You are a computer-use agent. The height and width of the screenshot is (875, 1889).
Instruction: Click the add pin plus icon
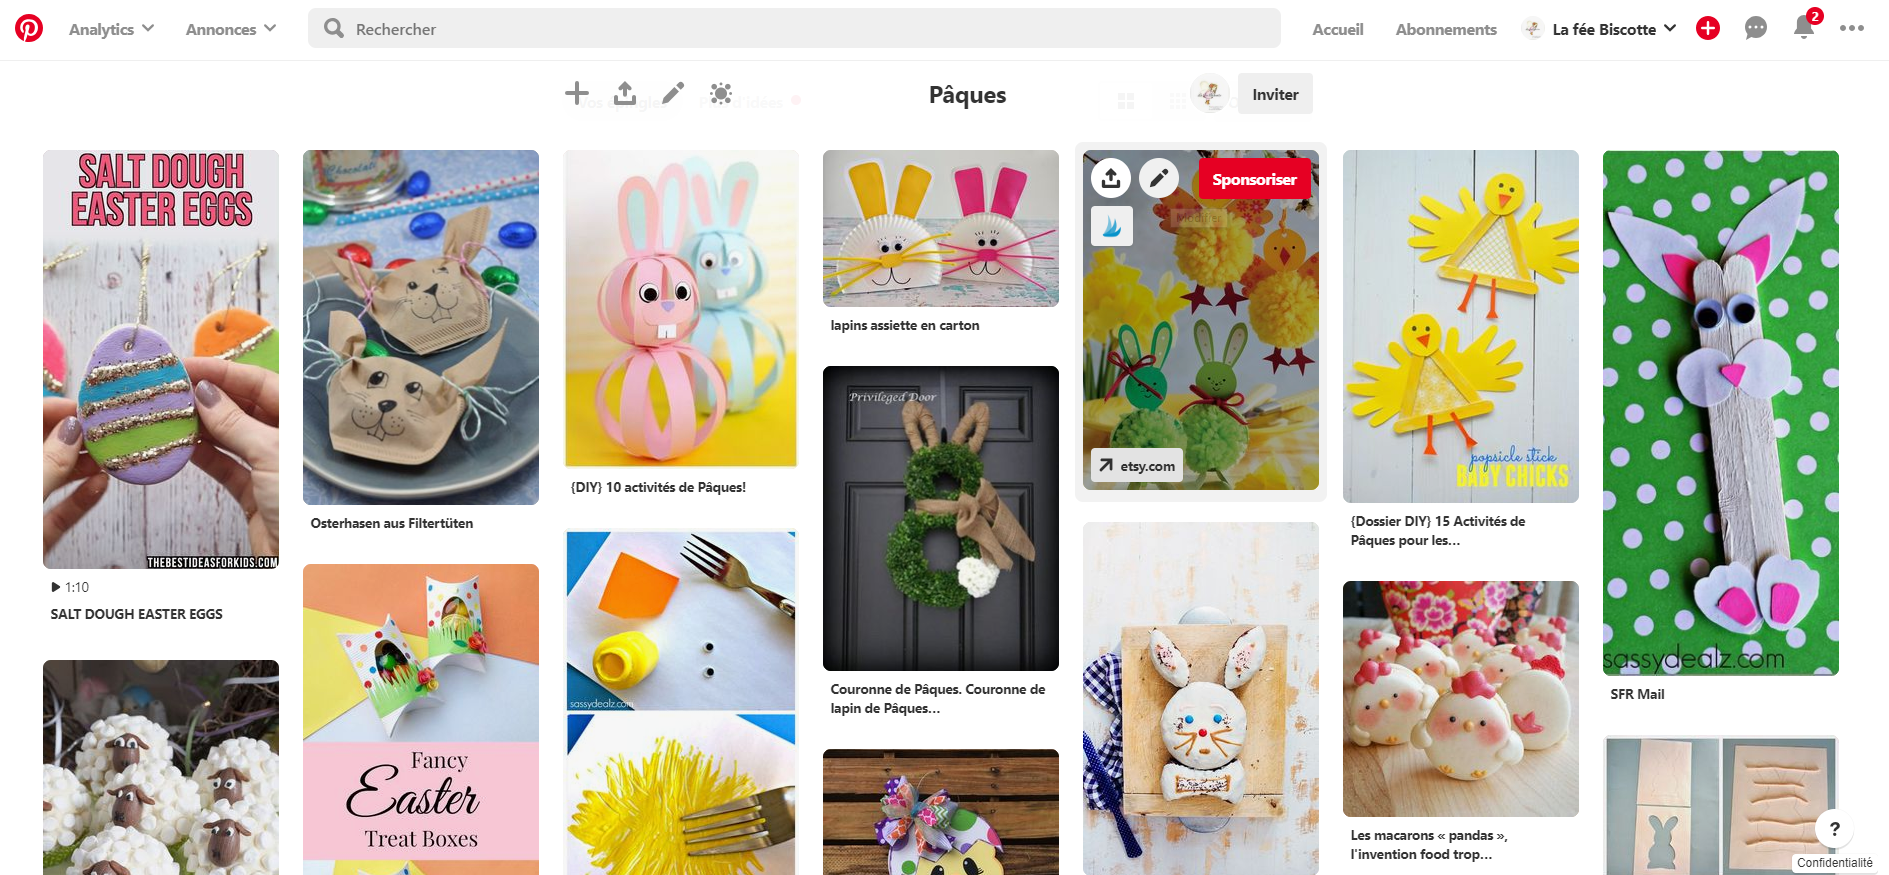[x=577, y=94]
